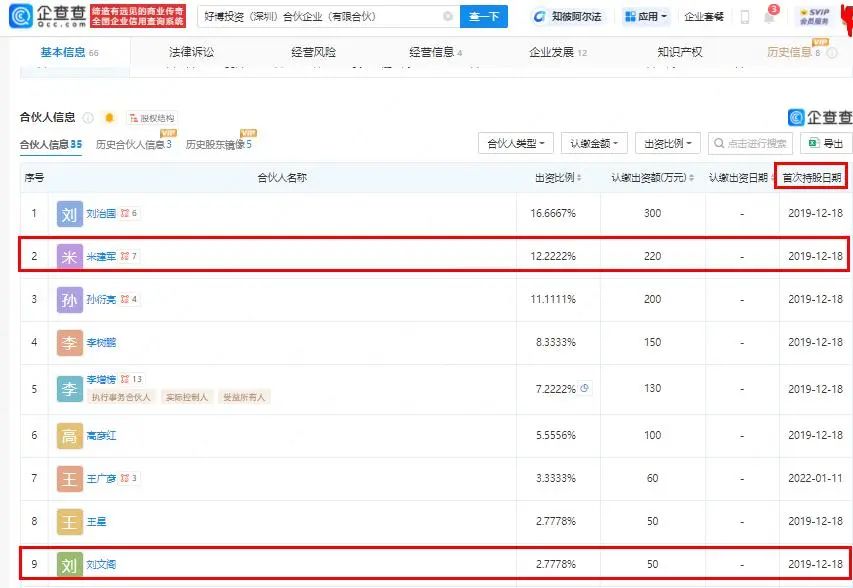This screenshot has width=853, height=588.
Task: Click the Qcc.com logo
Action: (48, 16)
